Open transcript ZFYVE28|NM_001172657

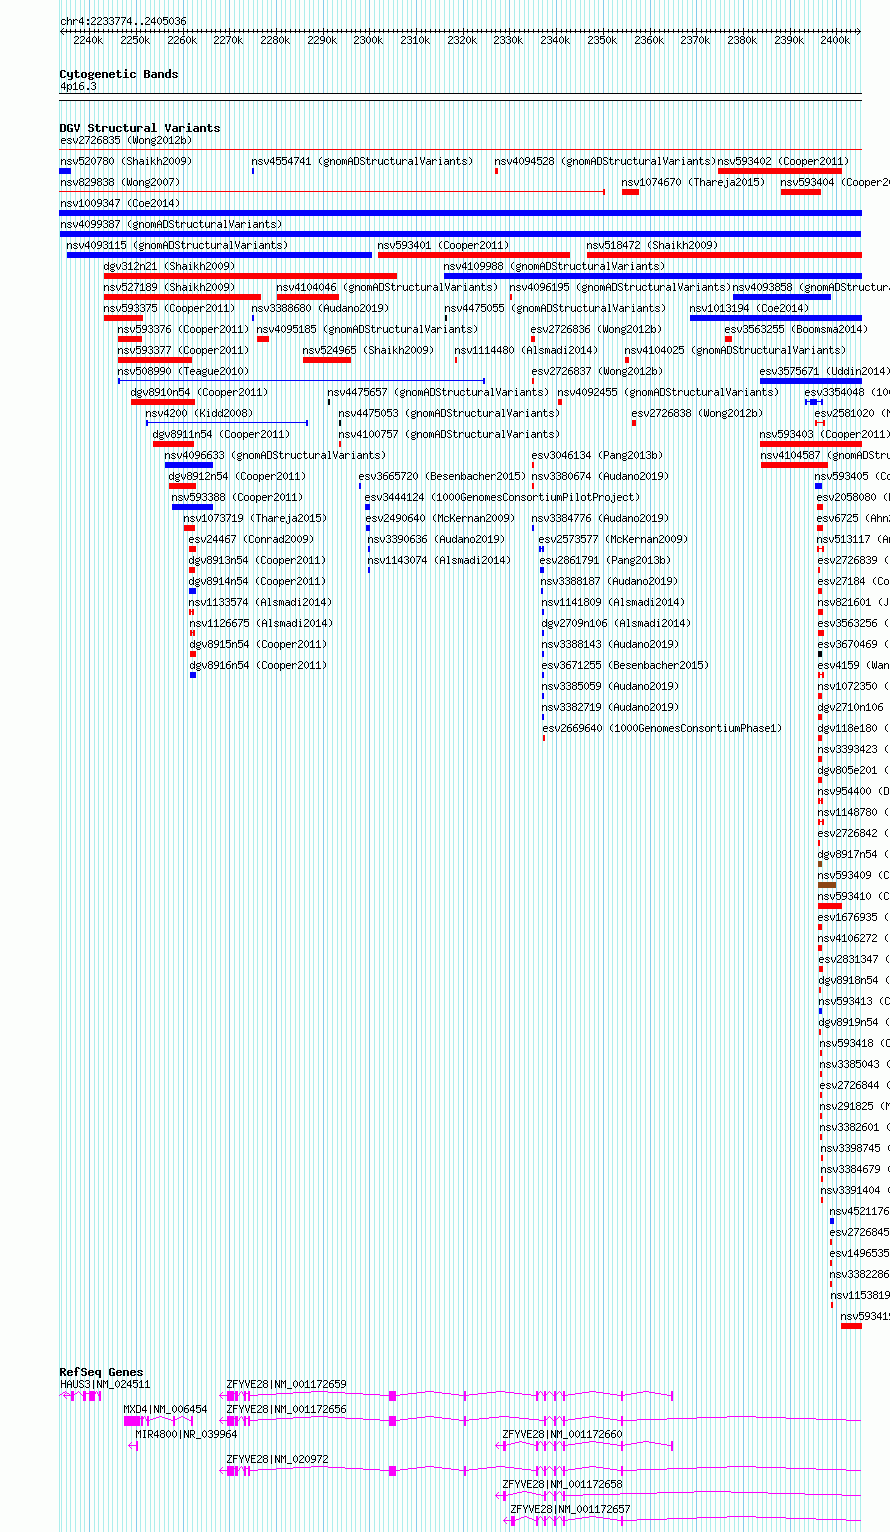pyautogui.click(x=571, y=1510)
